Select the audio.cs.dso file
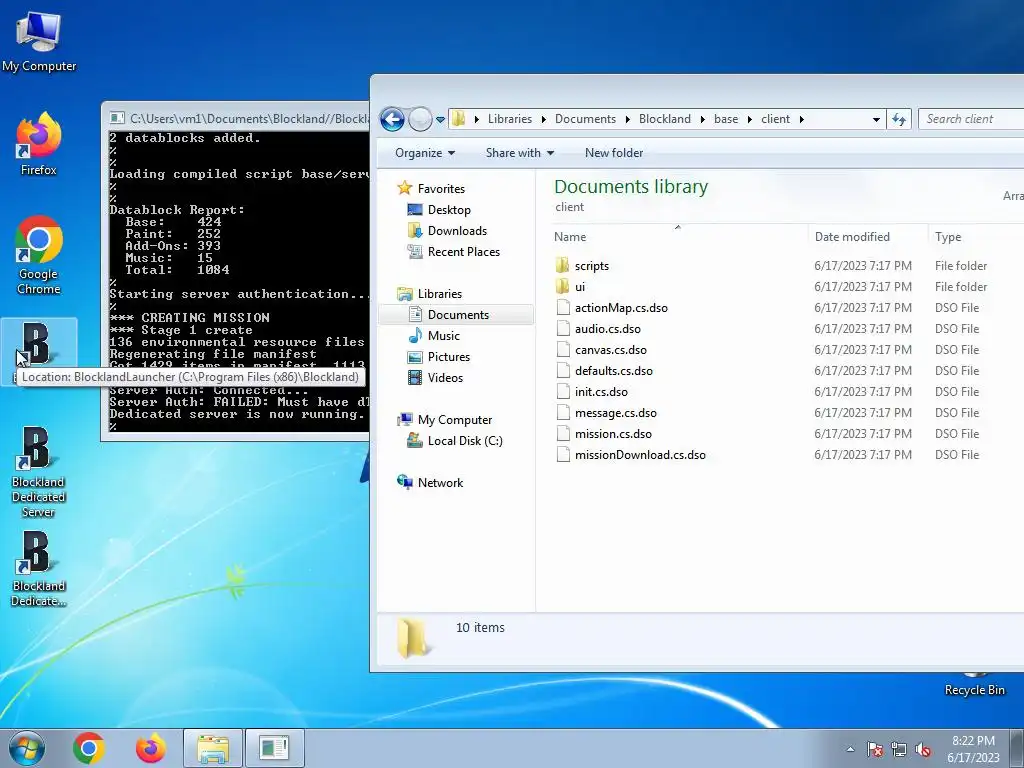 click(x=607, y=328)
